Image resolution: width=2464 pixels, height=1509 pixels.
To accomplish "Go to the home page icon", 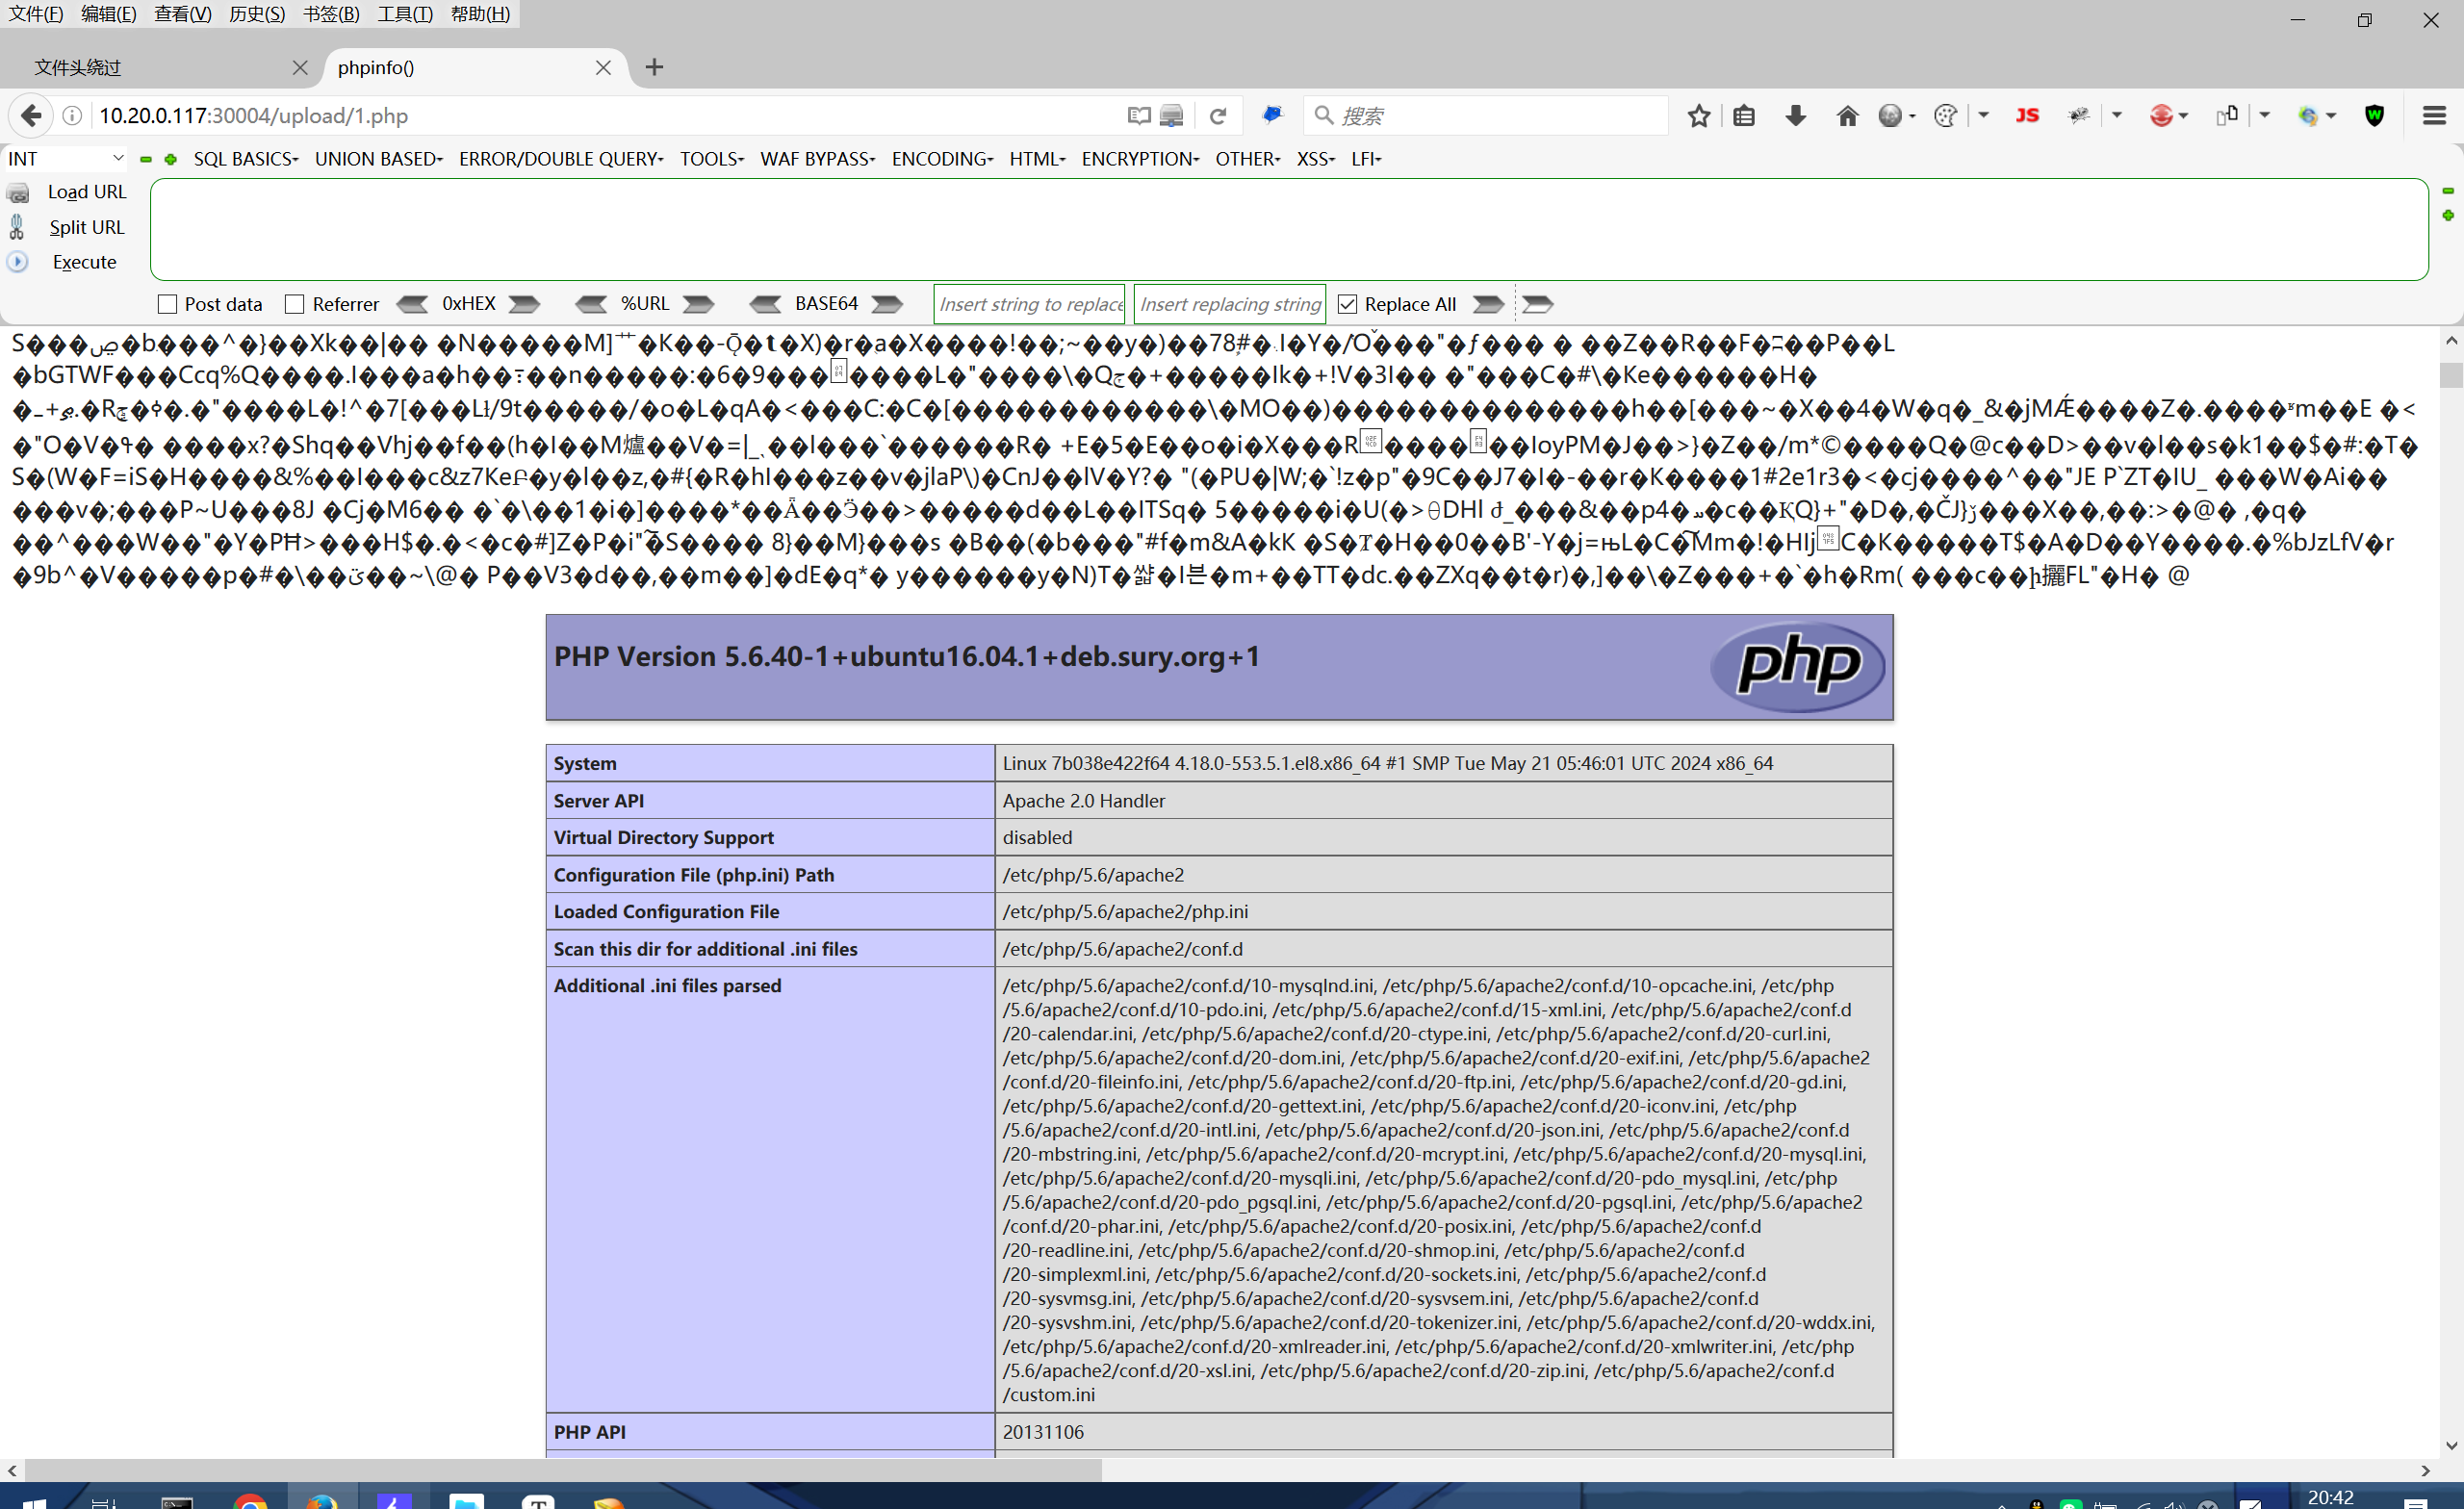I will pyautogui.click(x=1846, y=116).
